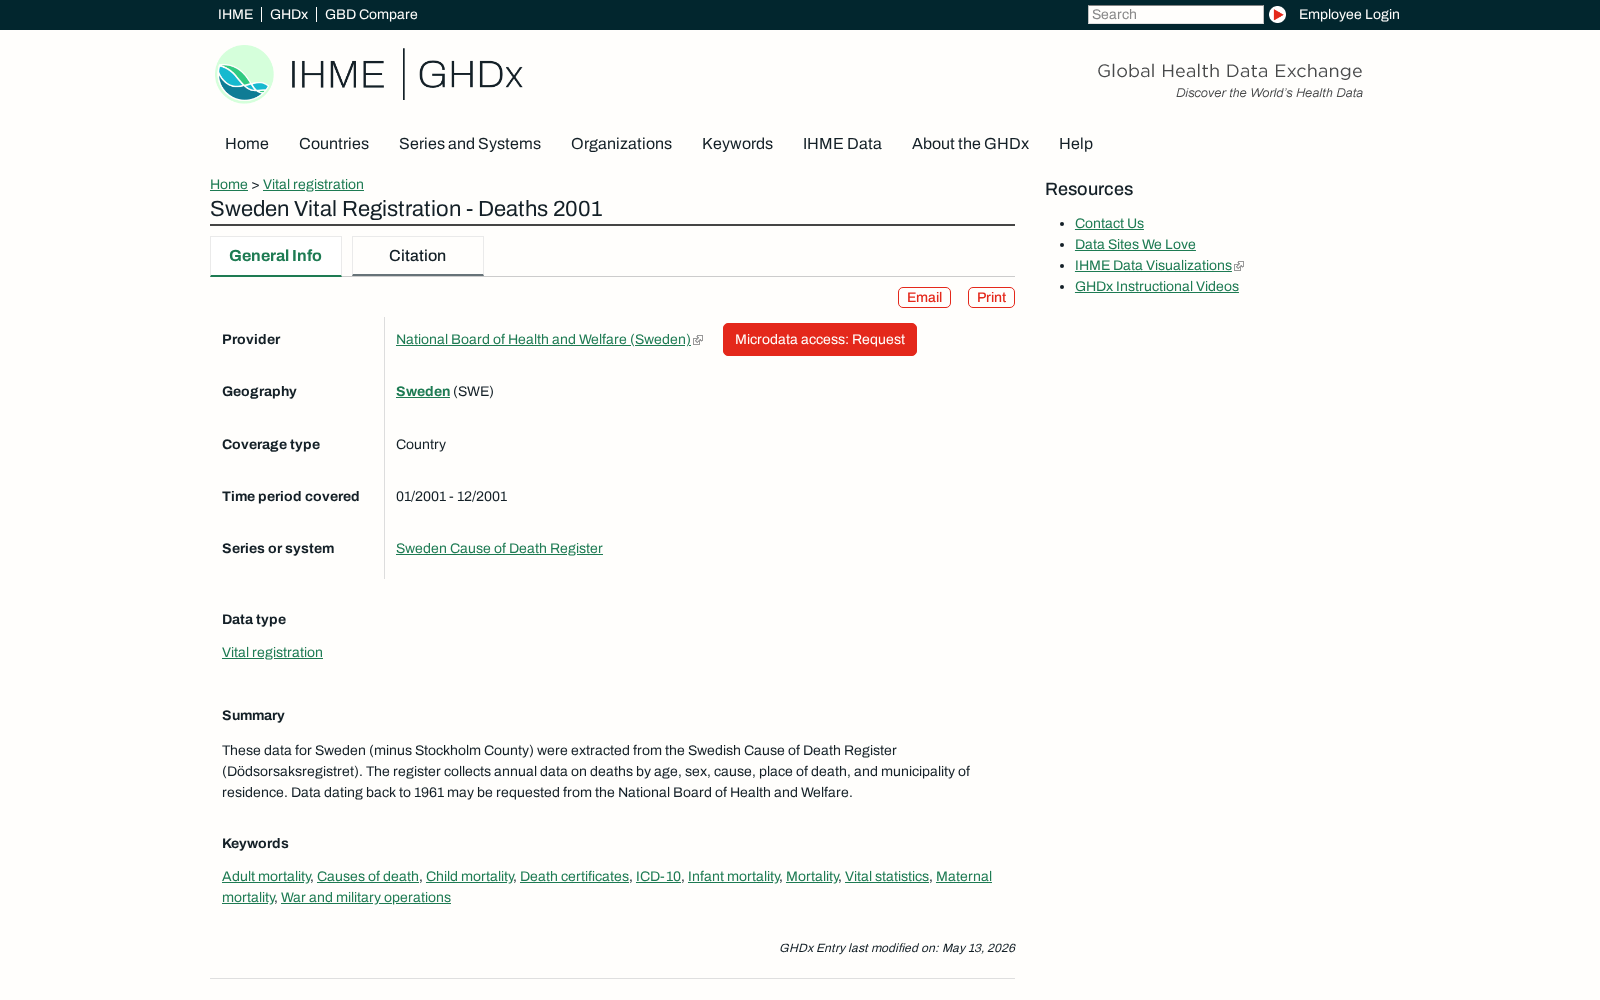Screen dimensions: 1600x1000
Task: Open Vital registration under Data type
Action: pyautogui.click(x=272, y=653)
